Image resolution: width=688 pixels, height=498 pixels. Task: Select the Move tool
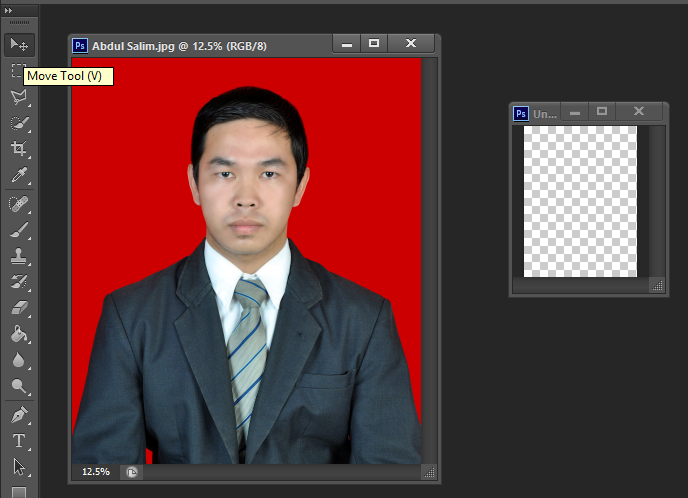(19, 44)
